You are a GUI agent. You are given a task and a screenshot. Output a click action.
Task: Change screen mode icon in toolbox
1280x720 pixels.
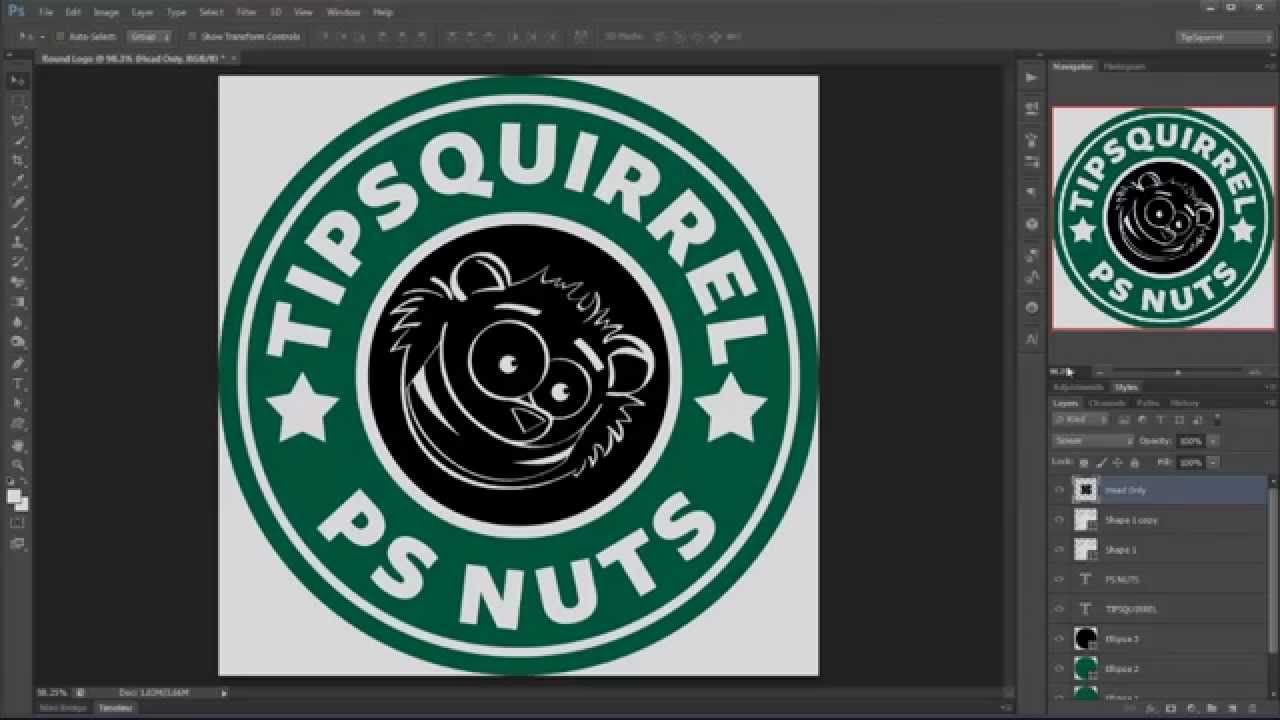18,544
